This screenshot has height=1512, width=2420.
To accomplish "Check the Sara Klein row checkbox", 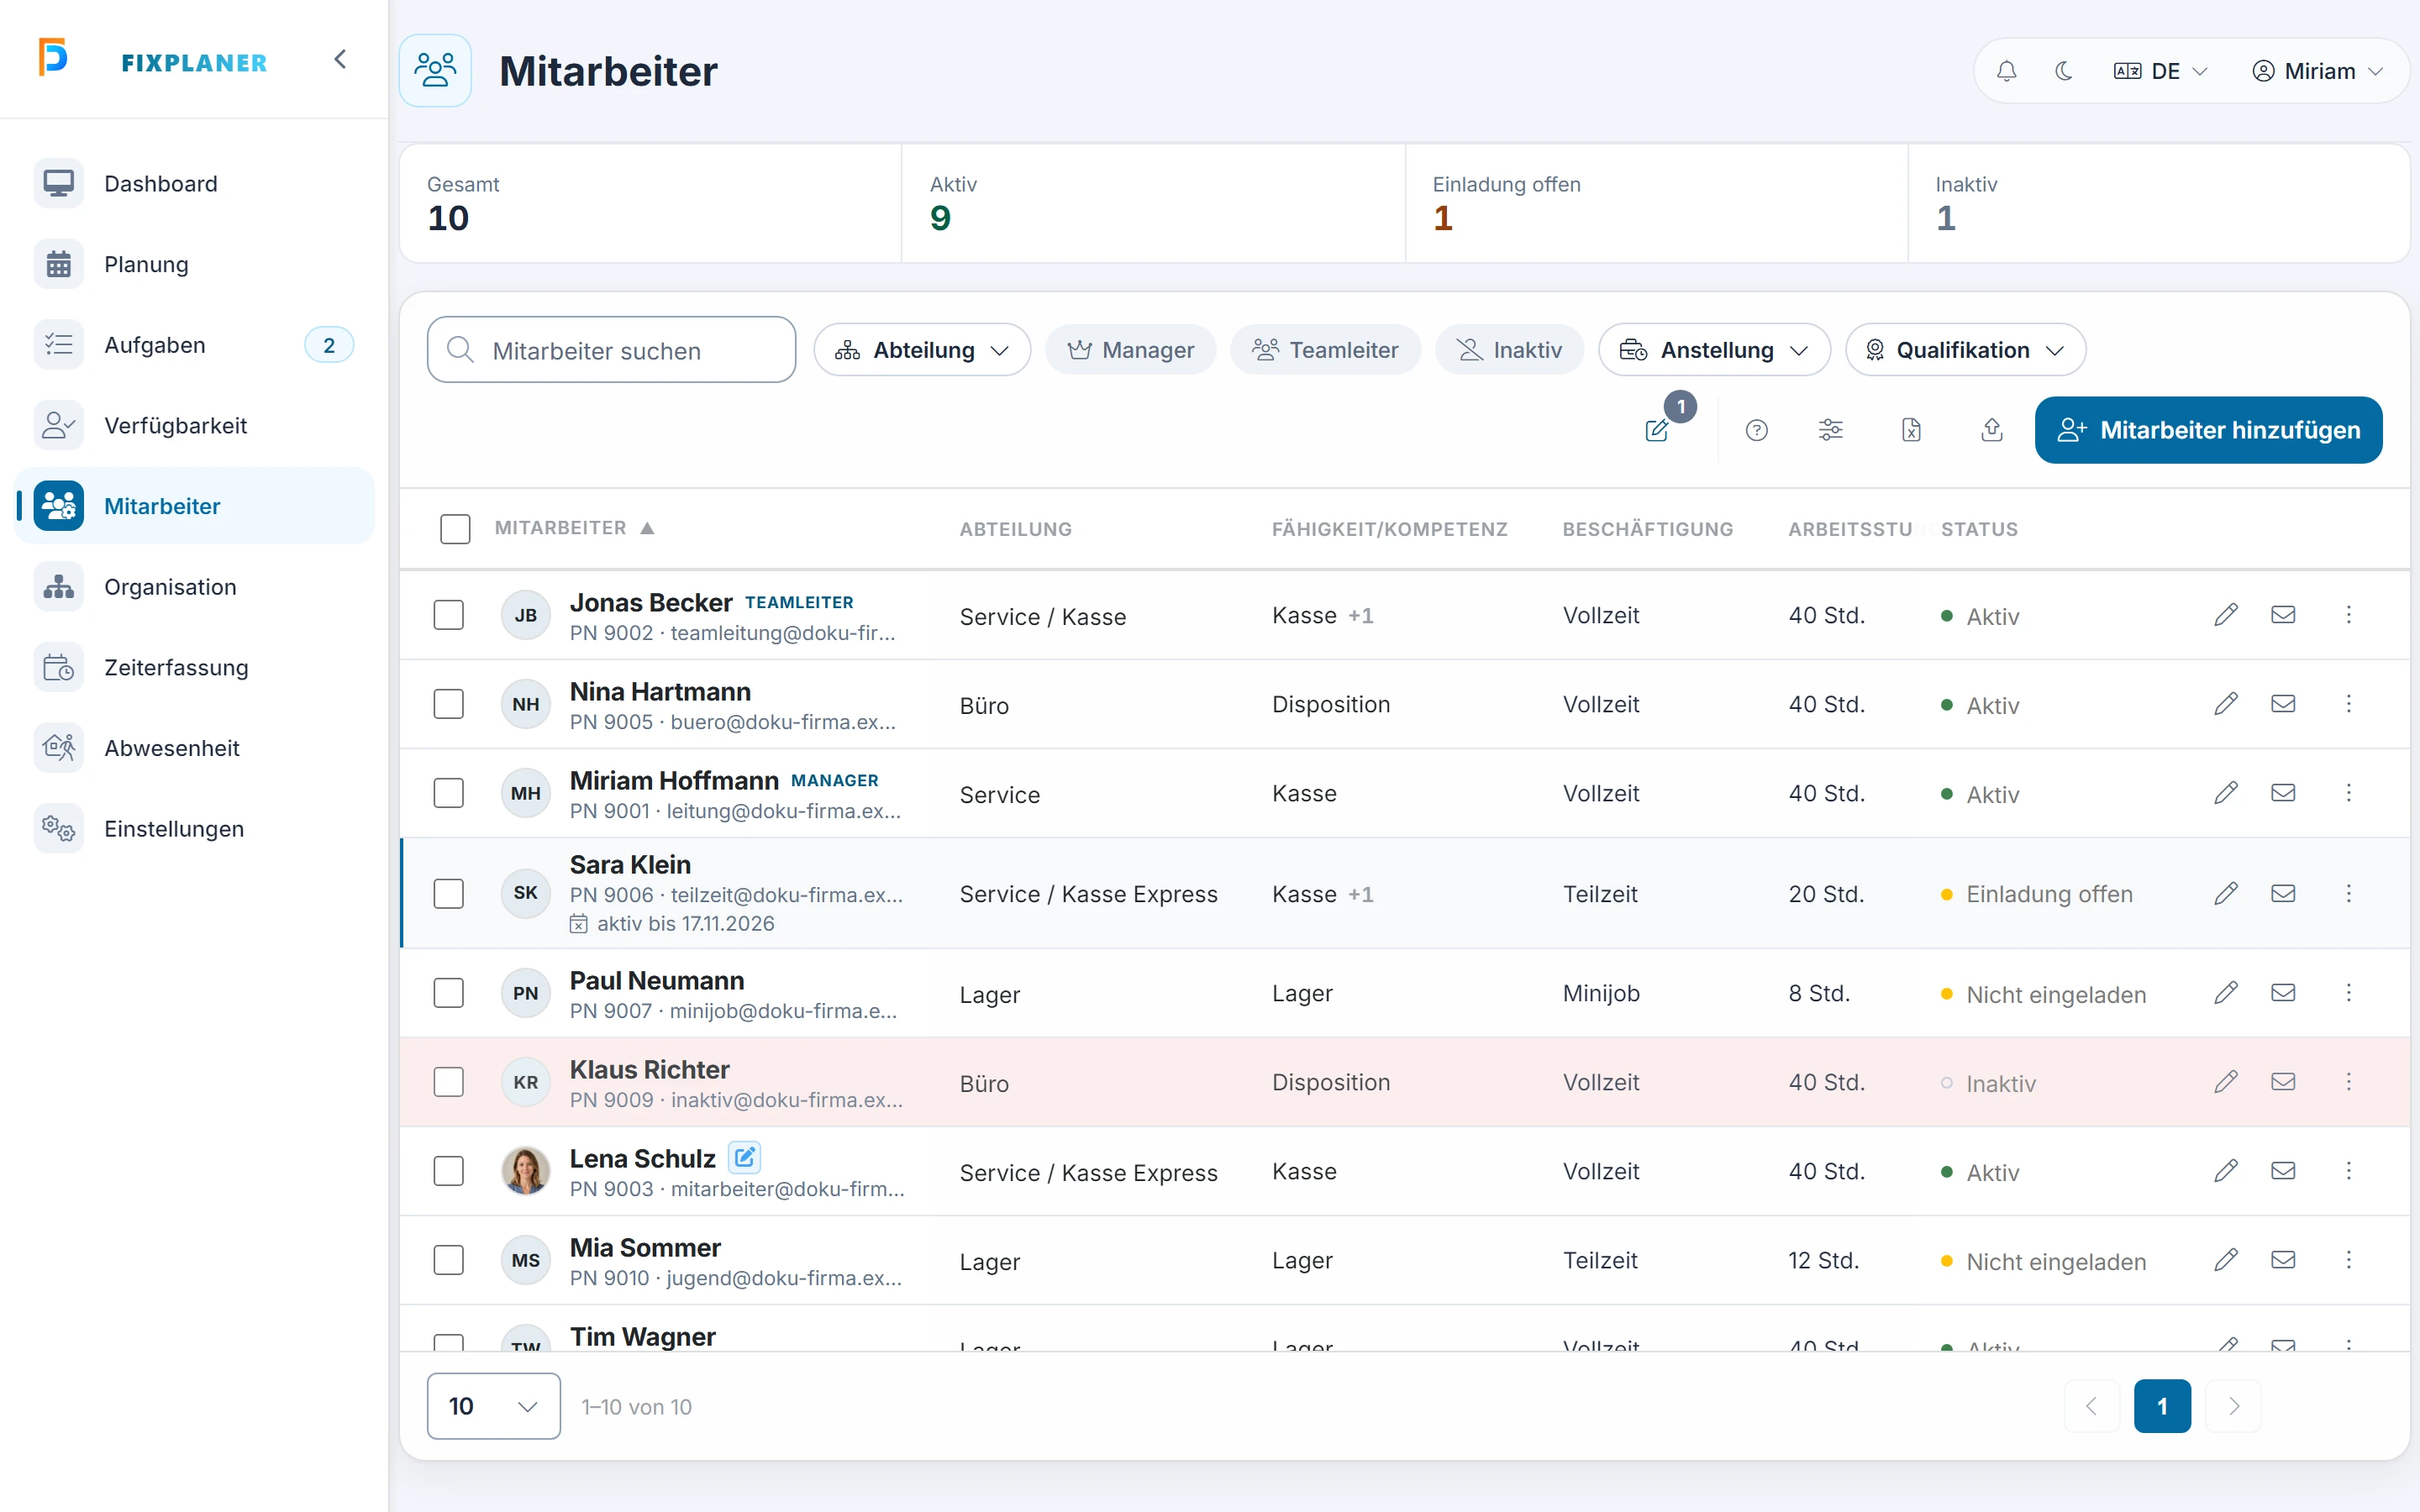I will click(x=449, y=893).
